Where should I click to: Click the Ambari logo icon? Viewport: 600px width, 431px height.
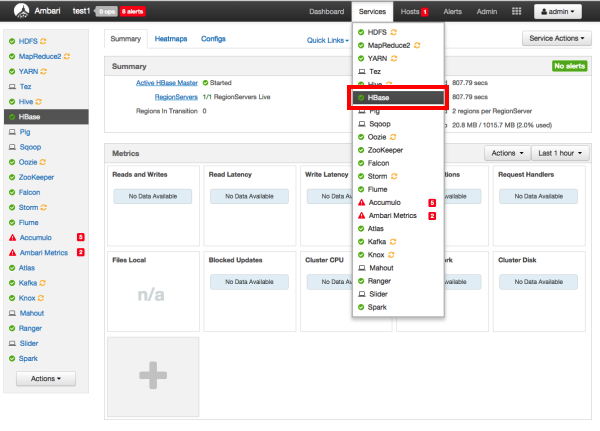point(21,11)
